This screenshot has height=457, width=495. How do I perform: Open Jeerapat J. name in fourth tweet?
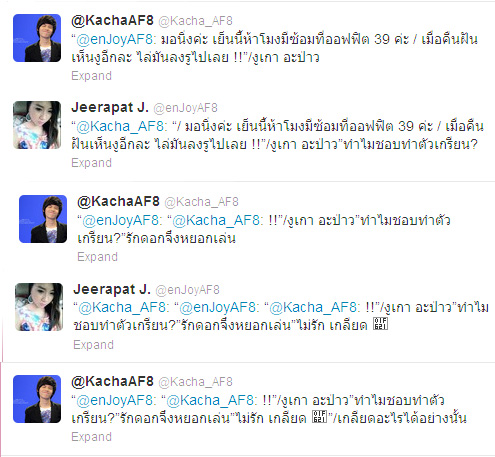(112, 289)
